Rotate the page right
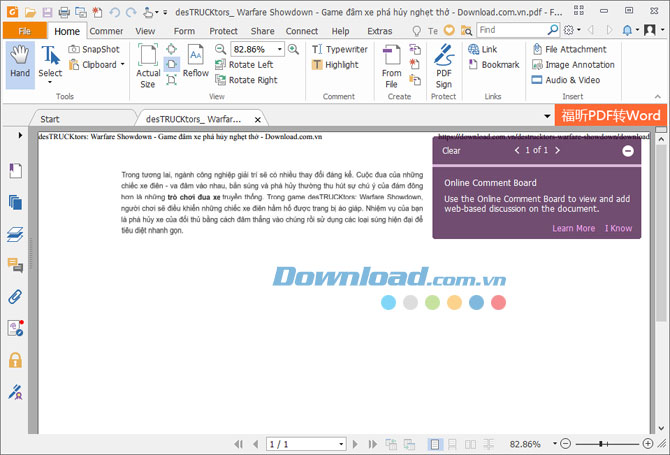This screenshot has width=670, height=455. (246, 80)
